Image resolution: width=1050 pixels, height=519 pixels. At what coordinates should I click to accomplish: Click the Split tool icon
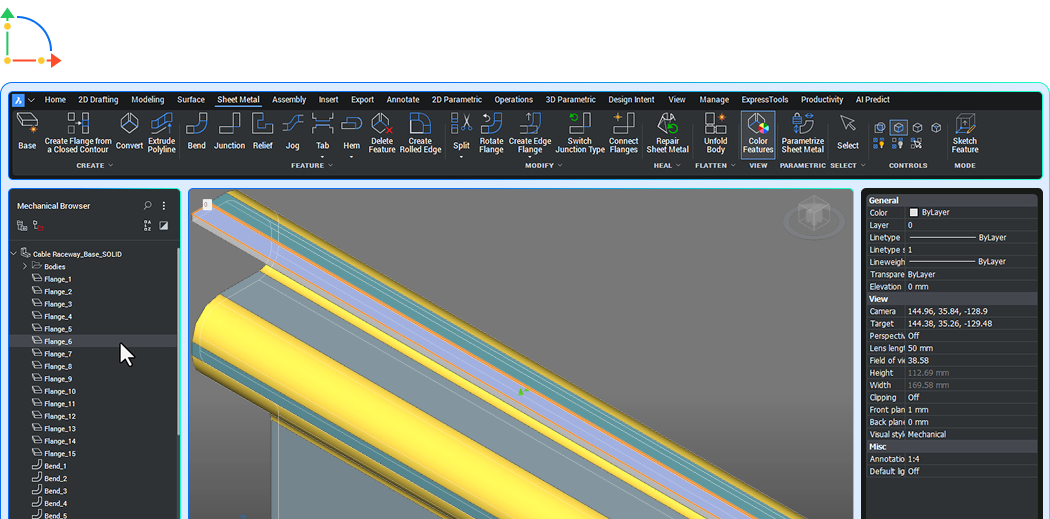tap(461, 123)
